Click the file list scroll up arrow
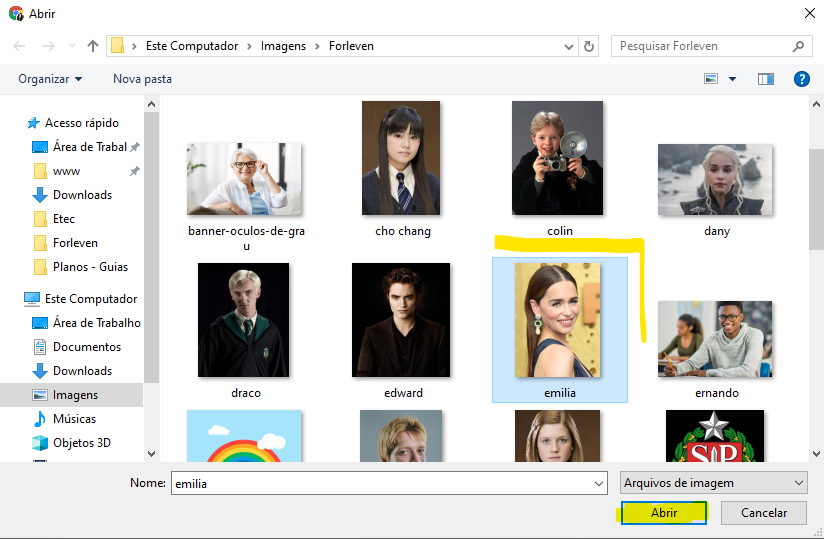The image size is (824, 539). 816,104
